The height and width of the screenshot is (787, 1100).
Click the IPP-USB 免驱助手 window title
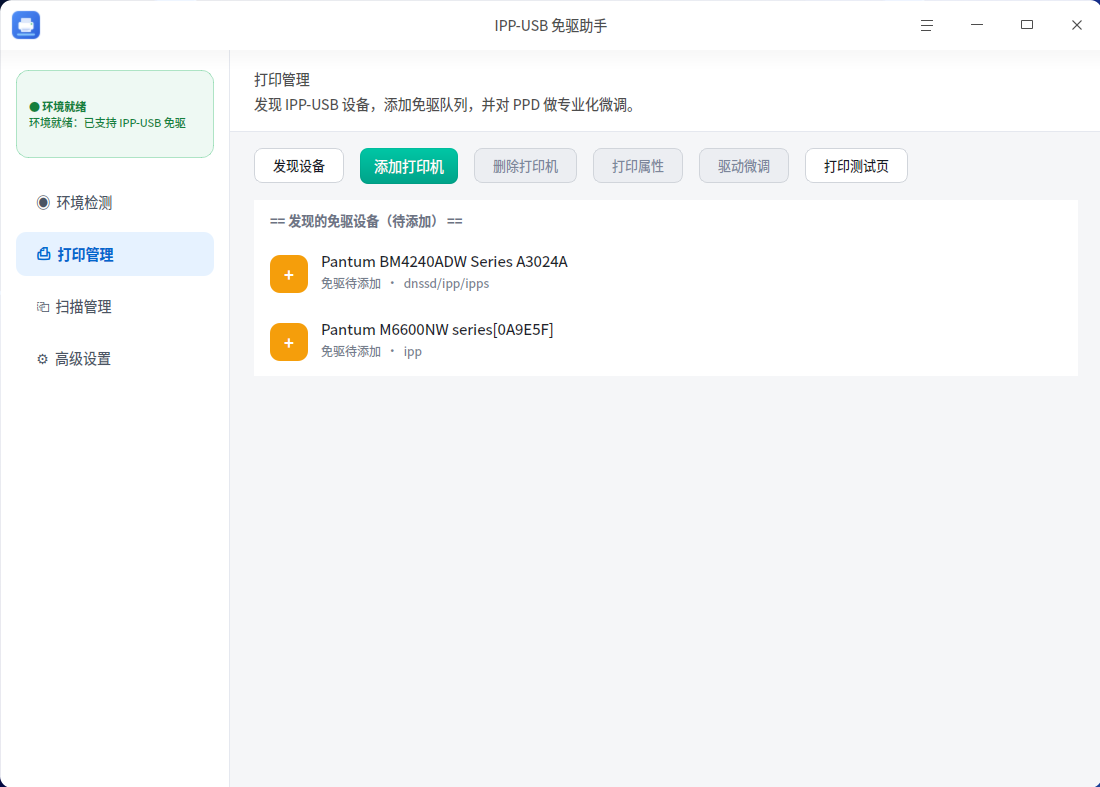[551, 26]
